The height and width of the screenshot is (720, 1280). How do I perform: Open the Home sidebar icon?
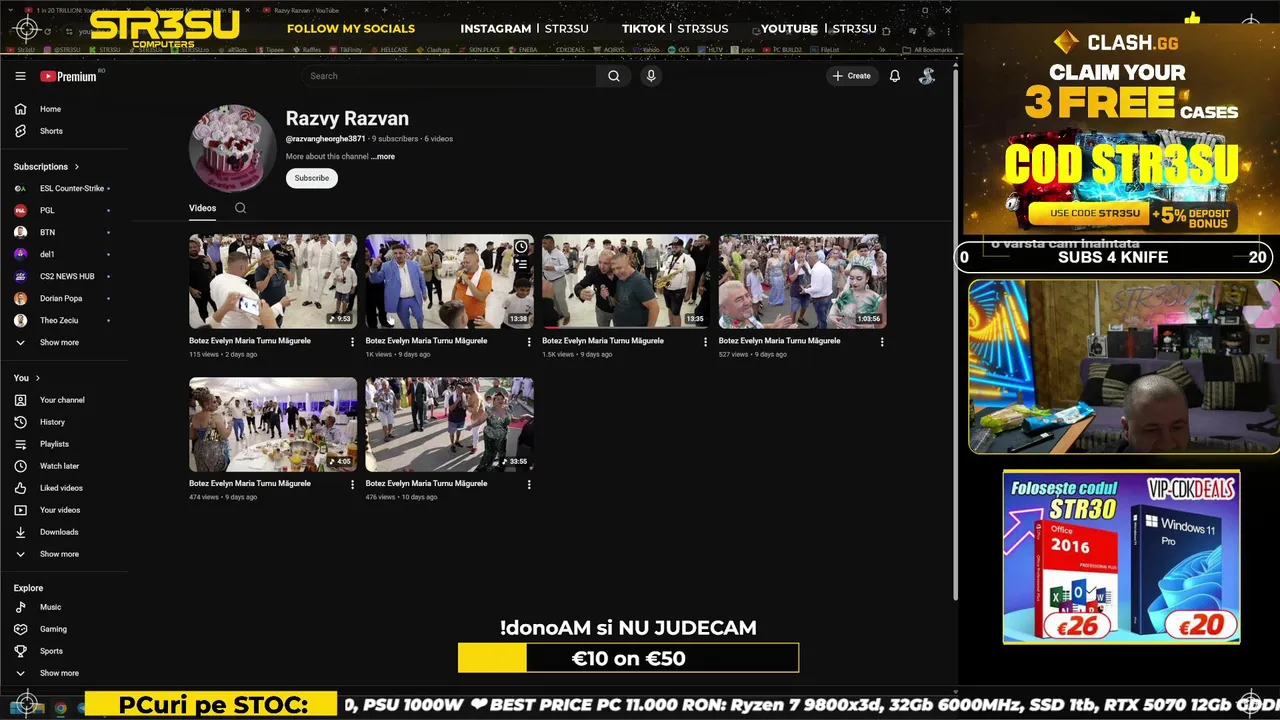(20, 109)
